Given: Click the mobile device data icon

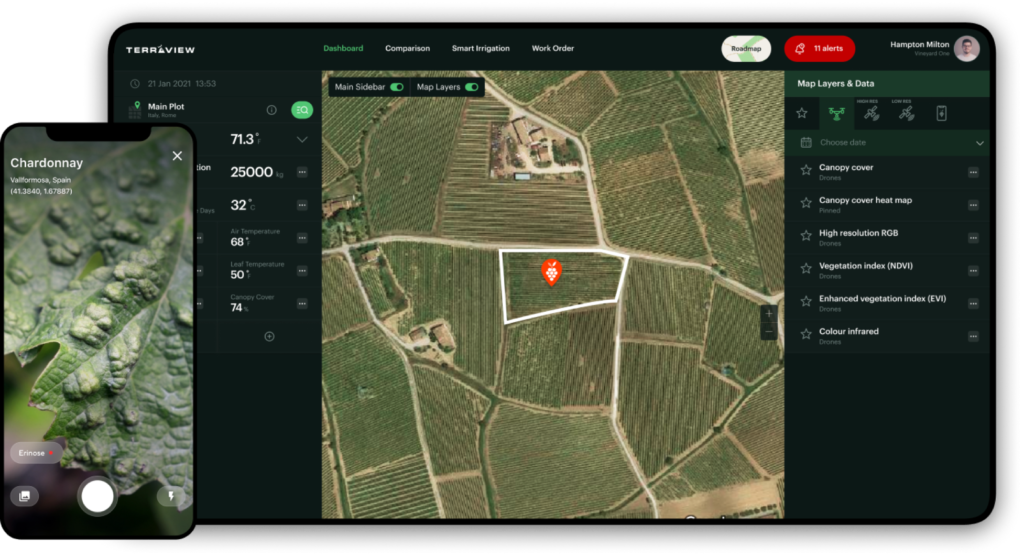Looking at the screenshot, I should click(941, 114).
